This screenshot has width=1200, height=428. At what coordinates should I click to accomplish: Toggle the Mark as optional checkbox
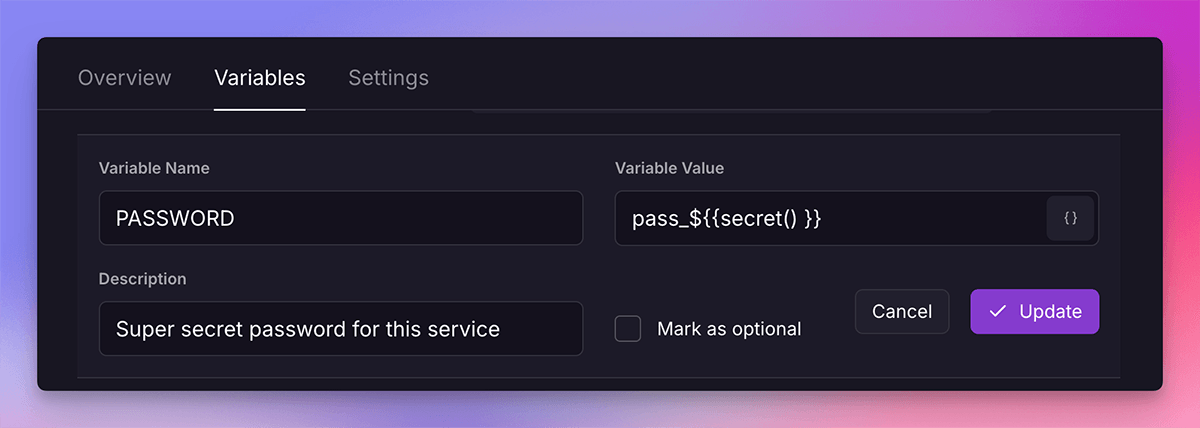[628, 328]
